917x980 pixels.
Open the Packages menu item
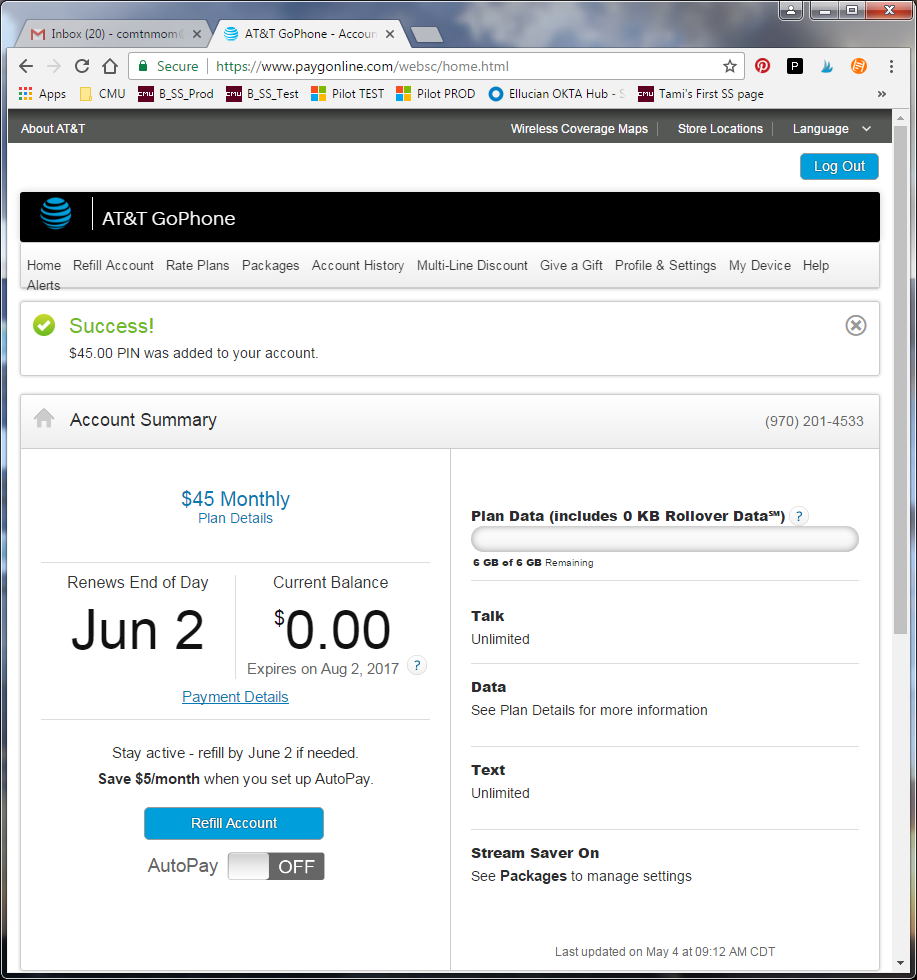tap(271, 265)
